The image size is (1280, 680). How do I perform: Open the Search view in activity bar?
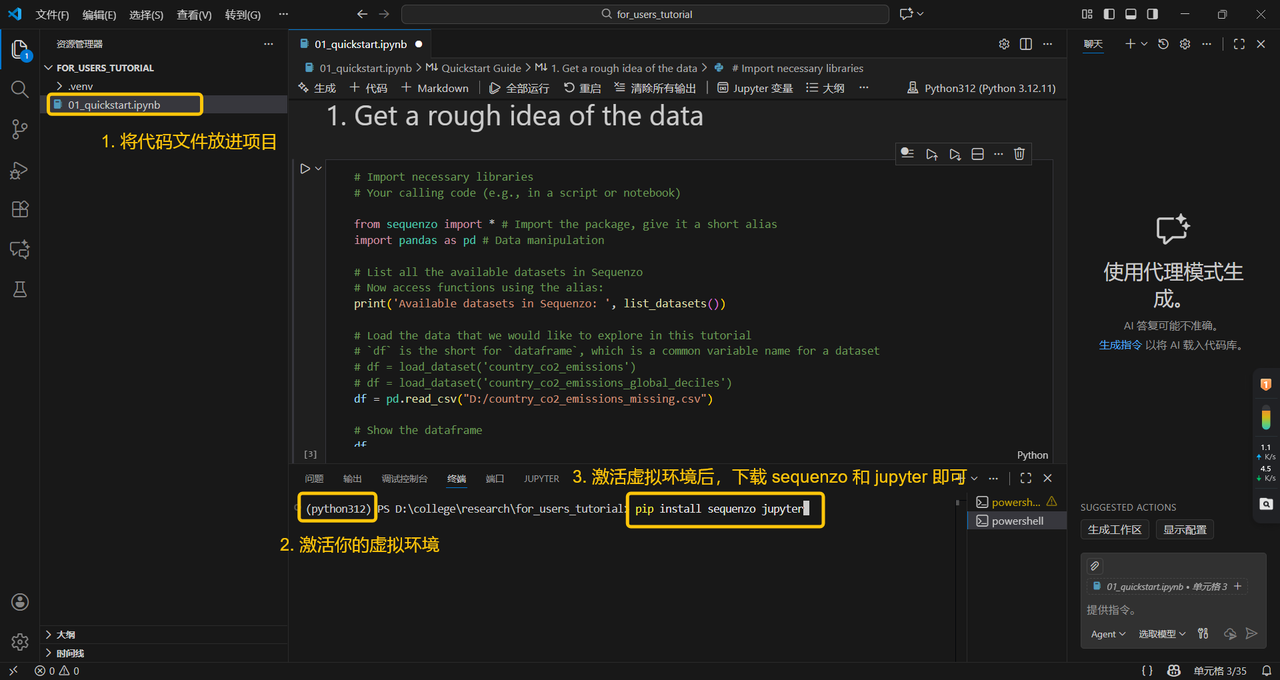19,89
